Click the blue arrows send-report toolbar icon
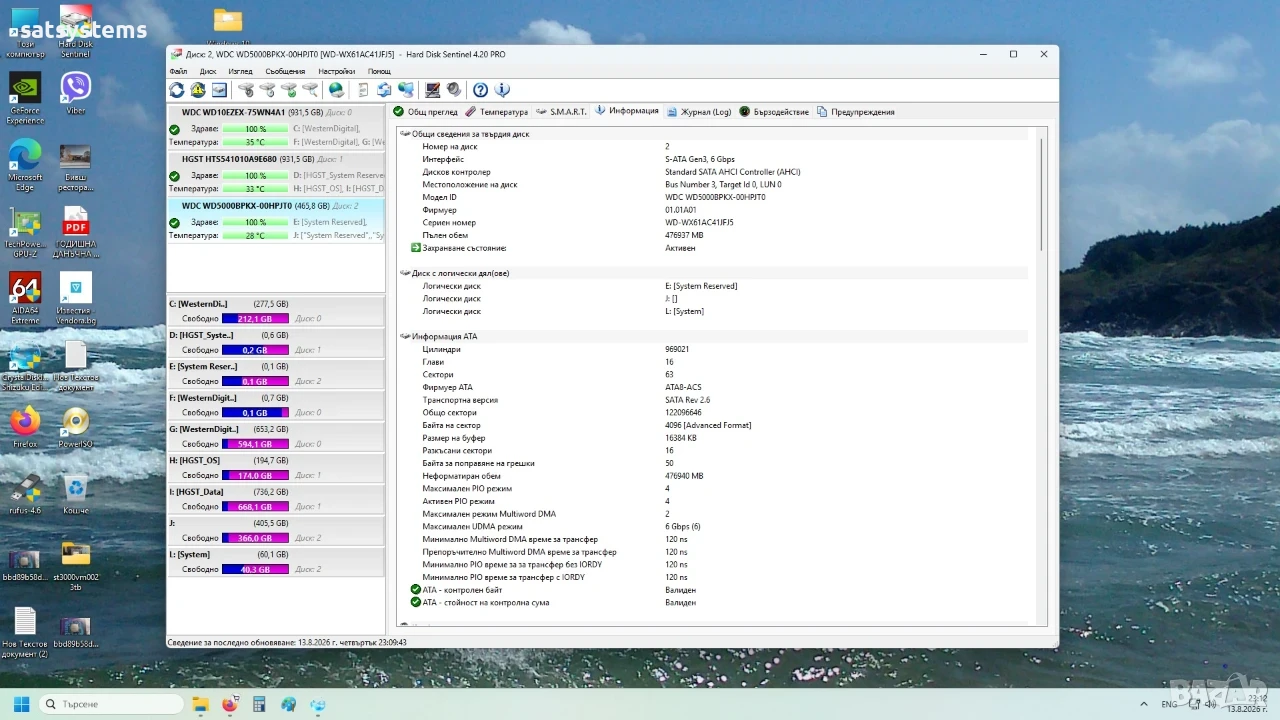Screen dimensions: 1280x720 pyautogui.click(x=384, y=90)
